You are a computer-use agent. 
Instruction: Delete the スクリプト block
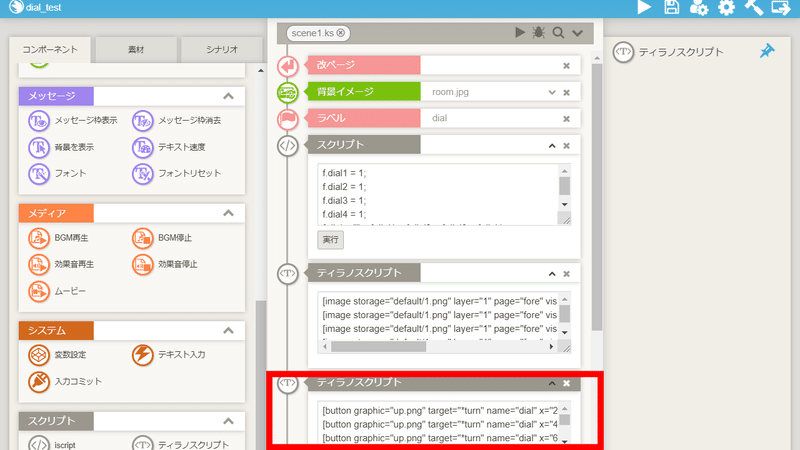click(566, 146)
